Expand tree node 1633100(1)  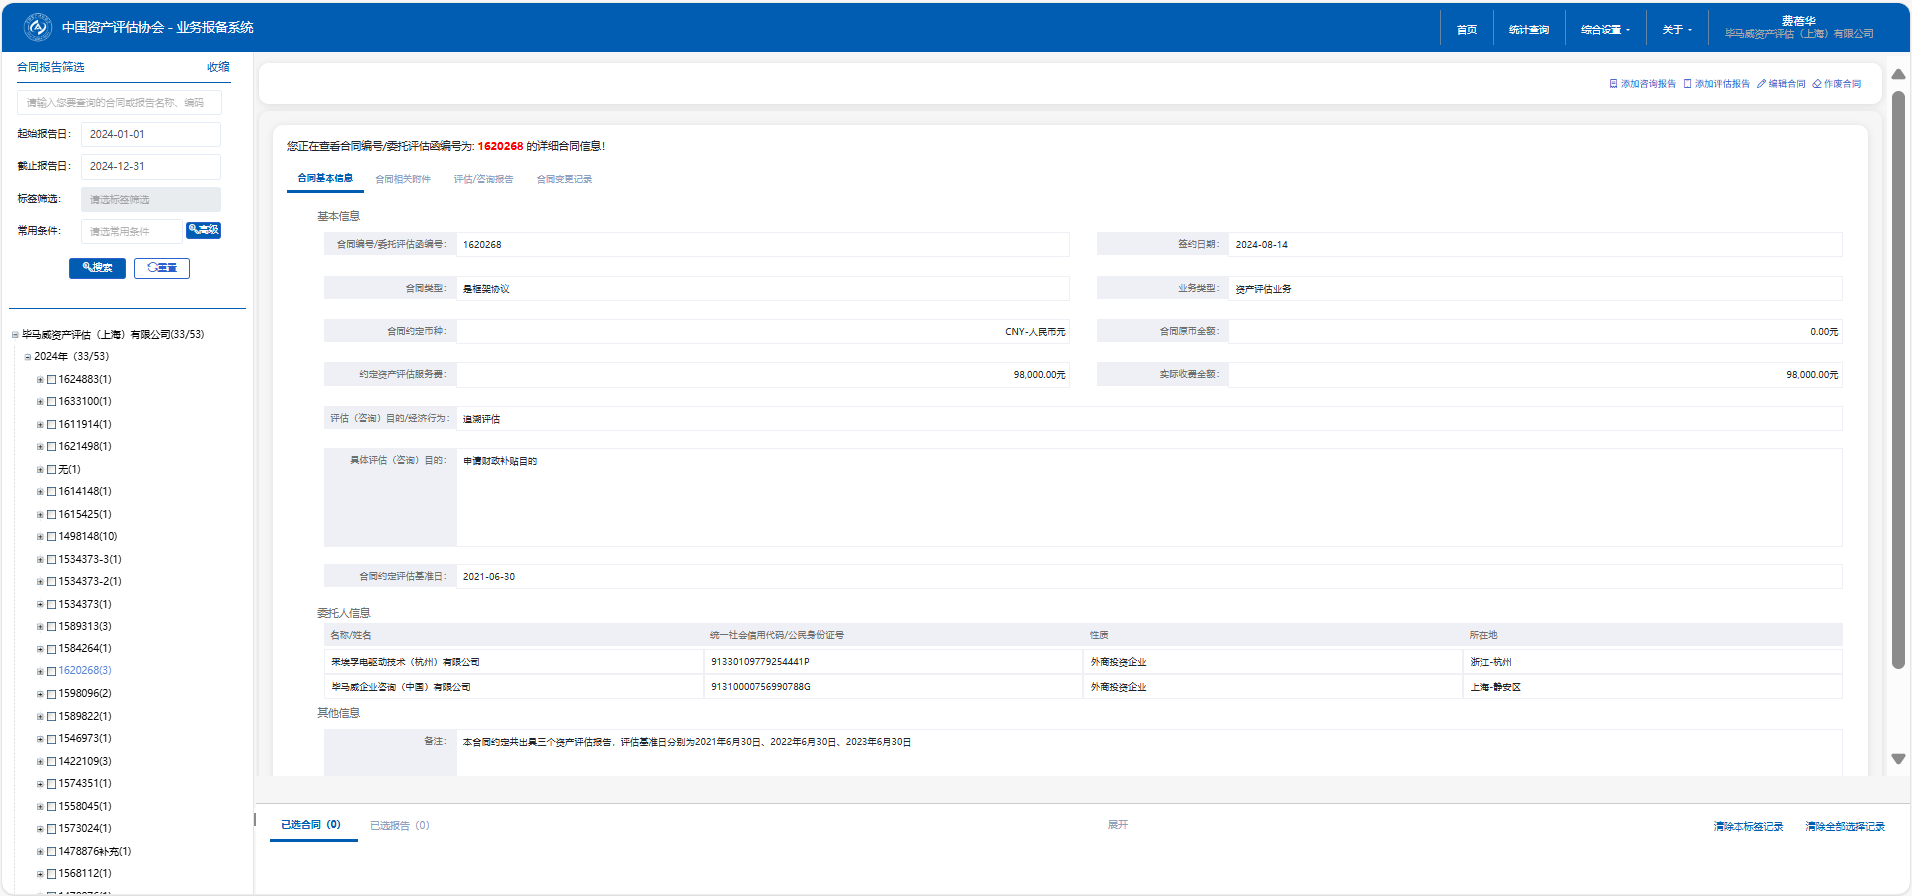40,402
